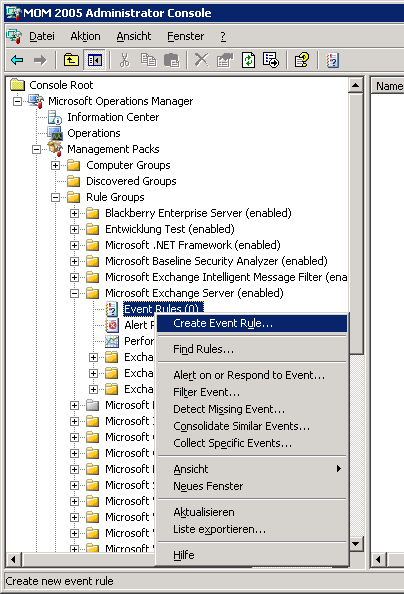Image resolution: width=404 pixels, height=594 pixels.
Task: Select Collect Specific Events... entry
Action: tap(252, 443)
